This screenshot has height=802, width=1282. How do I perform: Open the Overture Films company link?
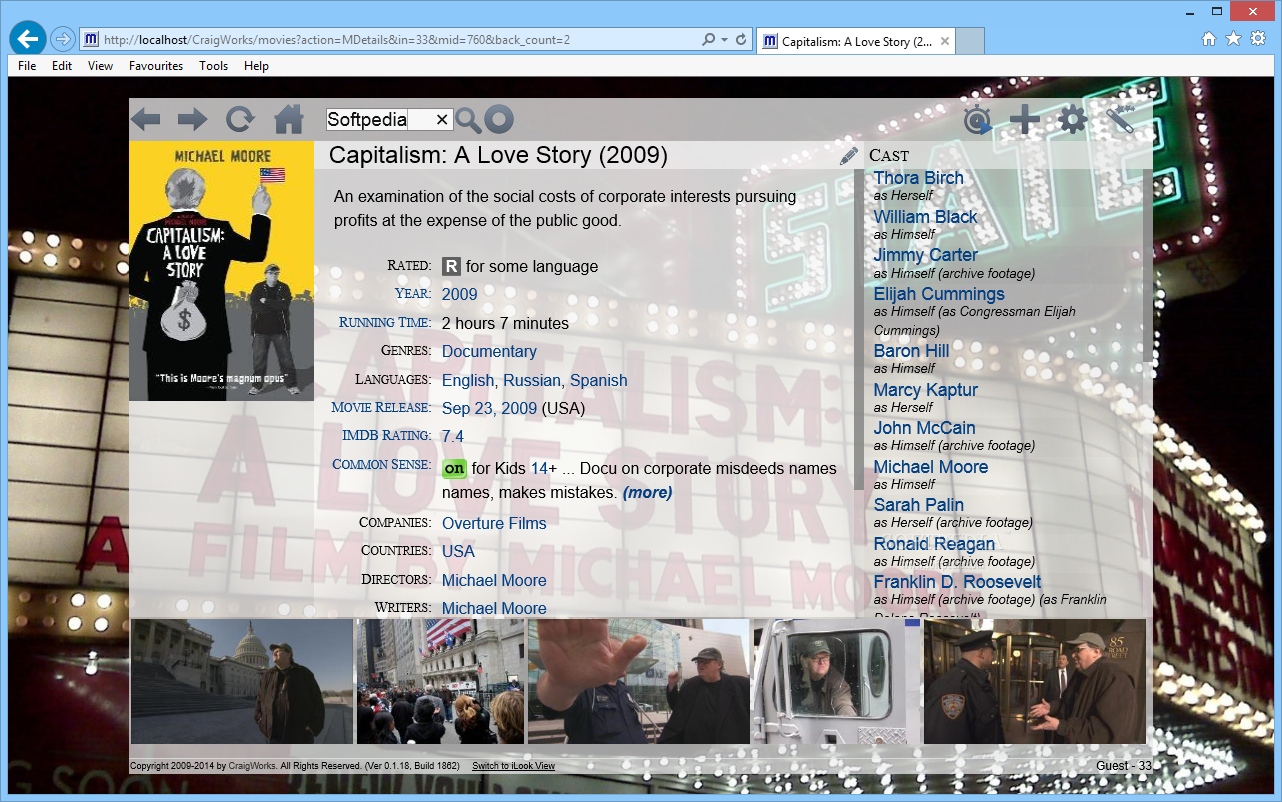click(494, 523)
